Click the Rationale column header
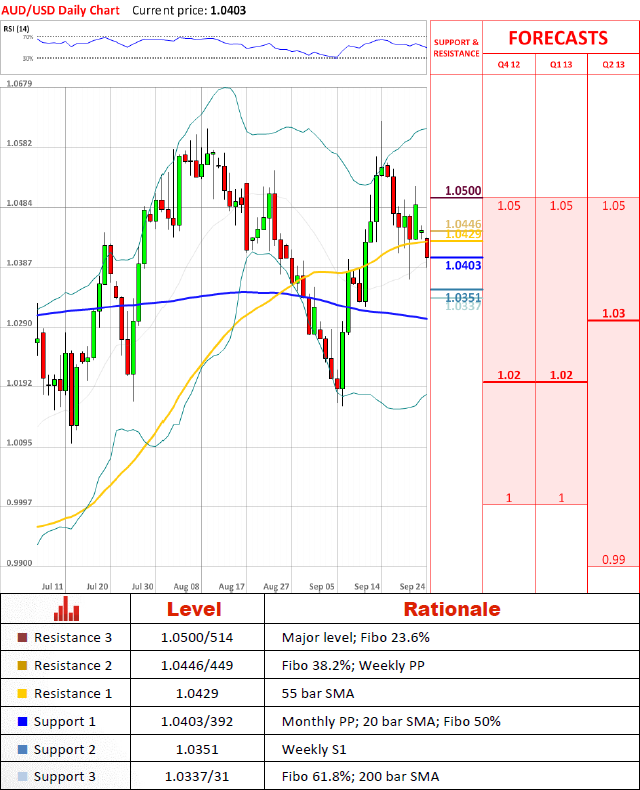Image resolution: width=640 pixels, height=790 pixels. point(451,609)
